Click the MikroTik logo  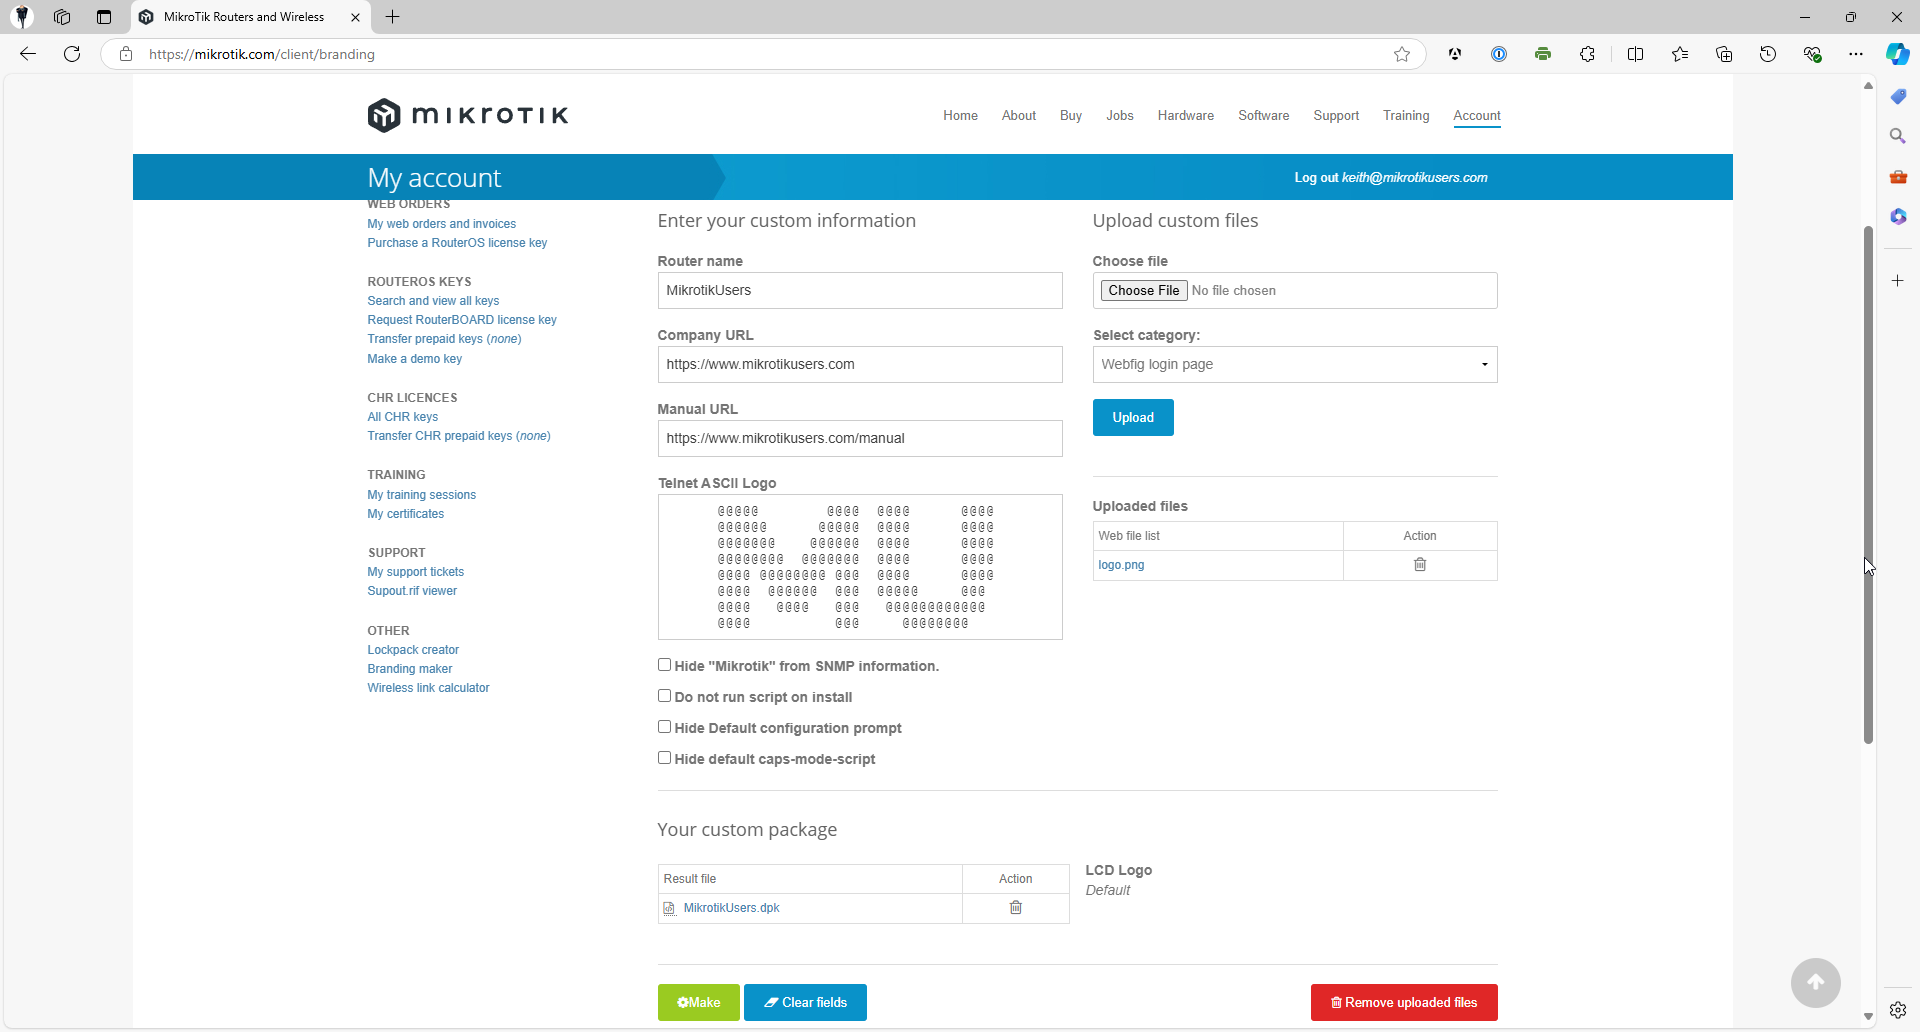click(x=467, y=114)
